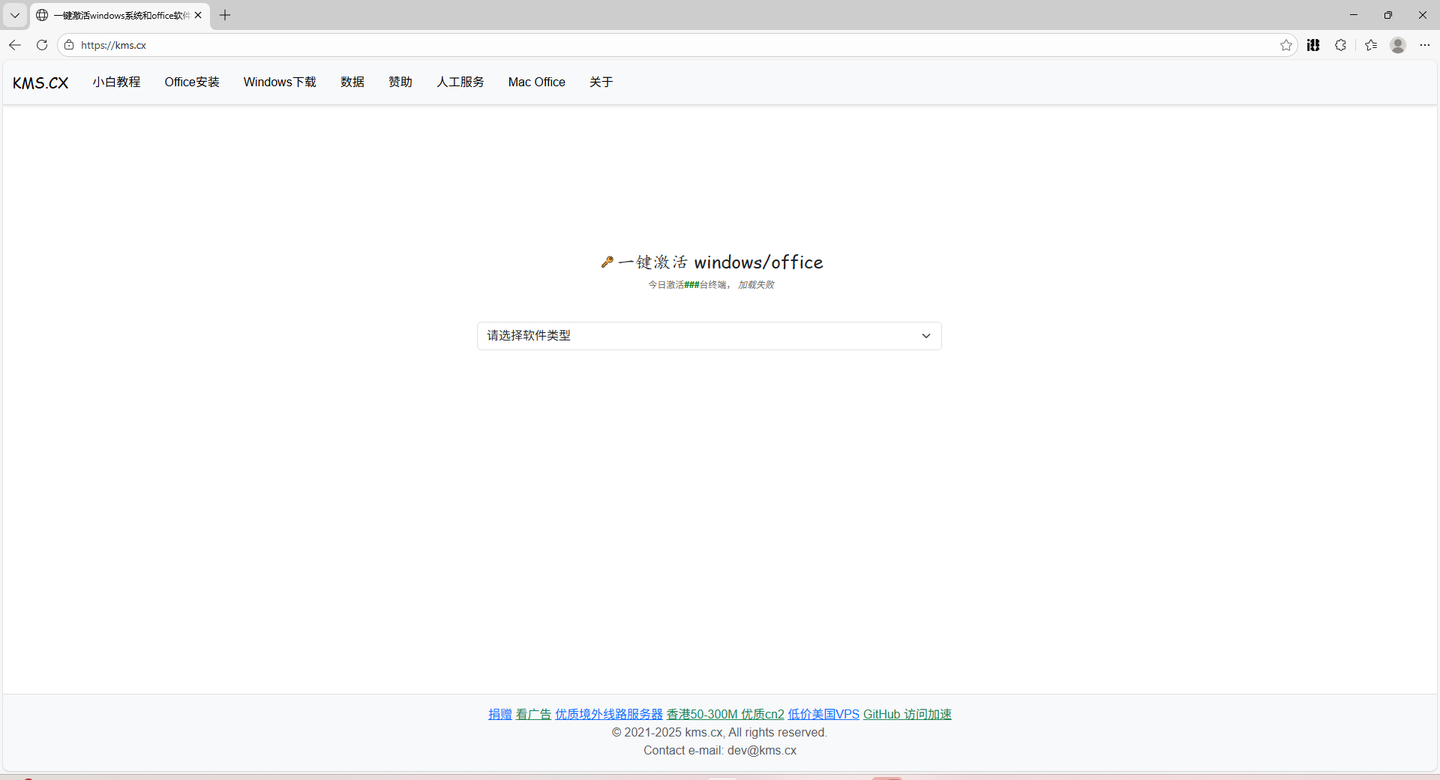Image resolution: width=1440 pixels, height=780 pixels.
Task: Open the black extension icon beside the address bar
Action: click(x=1313, y=45)
